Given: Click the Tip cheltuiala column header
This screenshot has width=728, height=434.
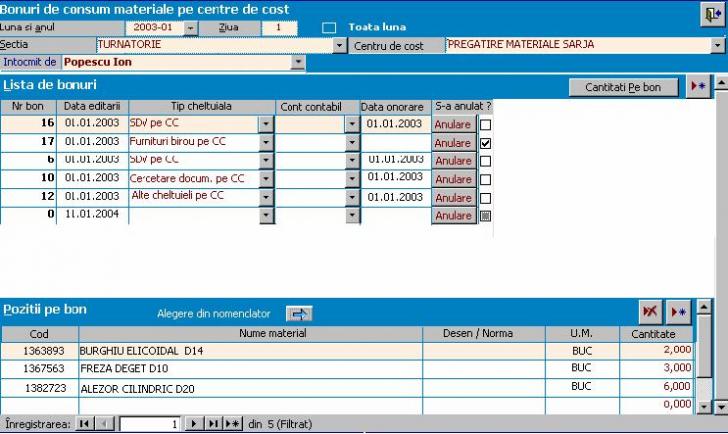Looking at the screenshot, I should (x=201, y=106).
